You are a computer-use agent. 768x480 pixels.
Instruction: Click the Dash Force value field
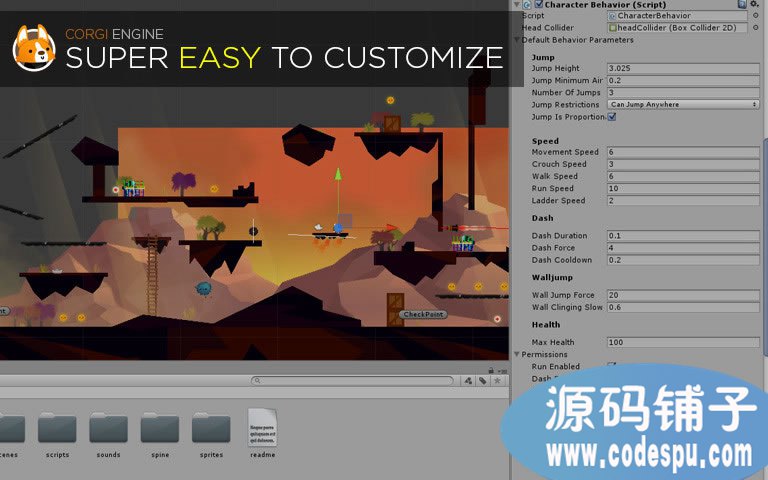coord(683,248)
